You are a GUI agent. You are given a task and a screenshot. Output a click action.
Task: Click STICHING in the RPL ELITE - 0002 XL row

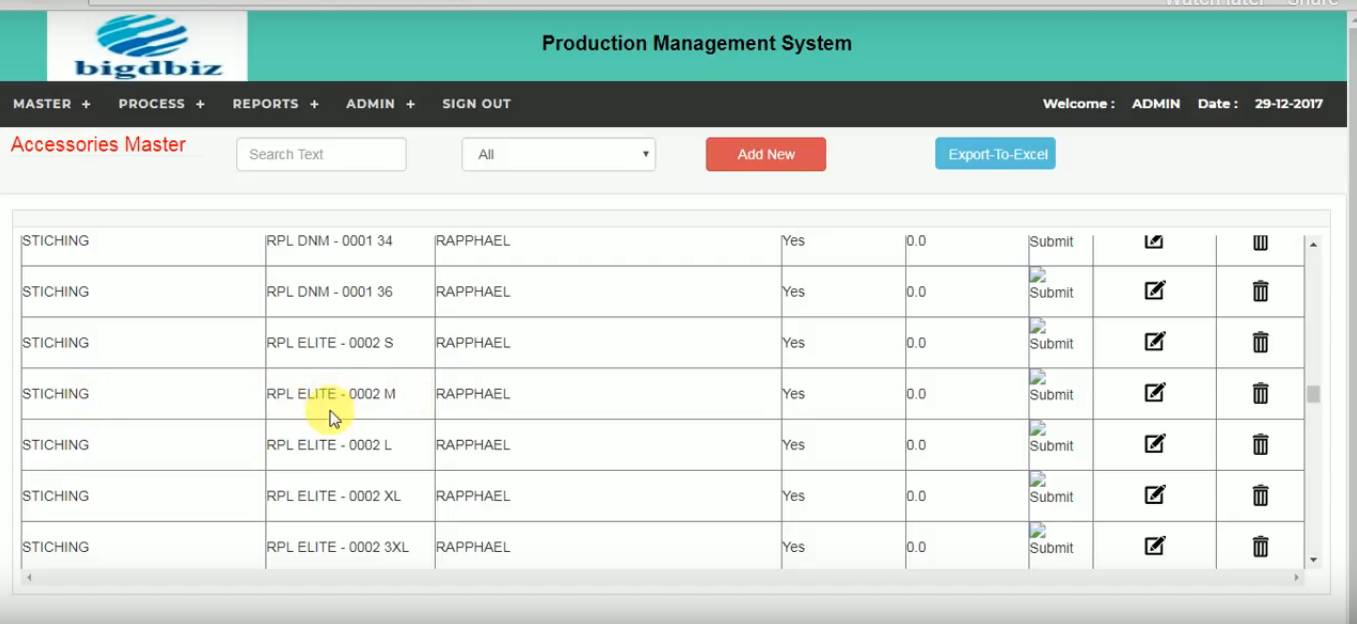point(56,496)
